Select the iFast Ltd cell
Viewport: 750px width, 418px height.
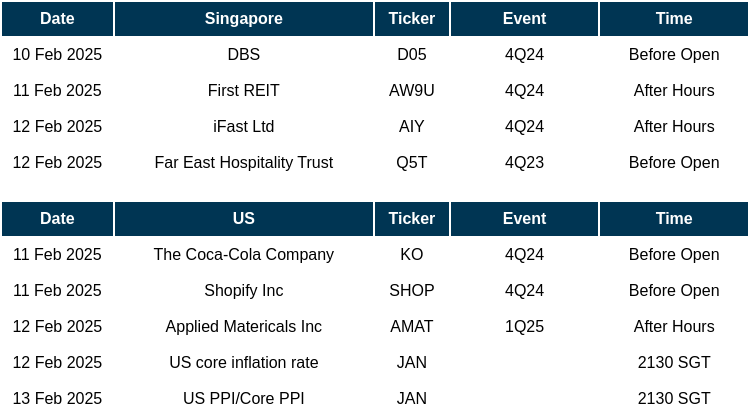pos(243,127)
